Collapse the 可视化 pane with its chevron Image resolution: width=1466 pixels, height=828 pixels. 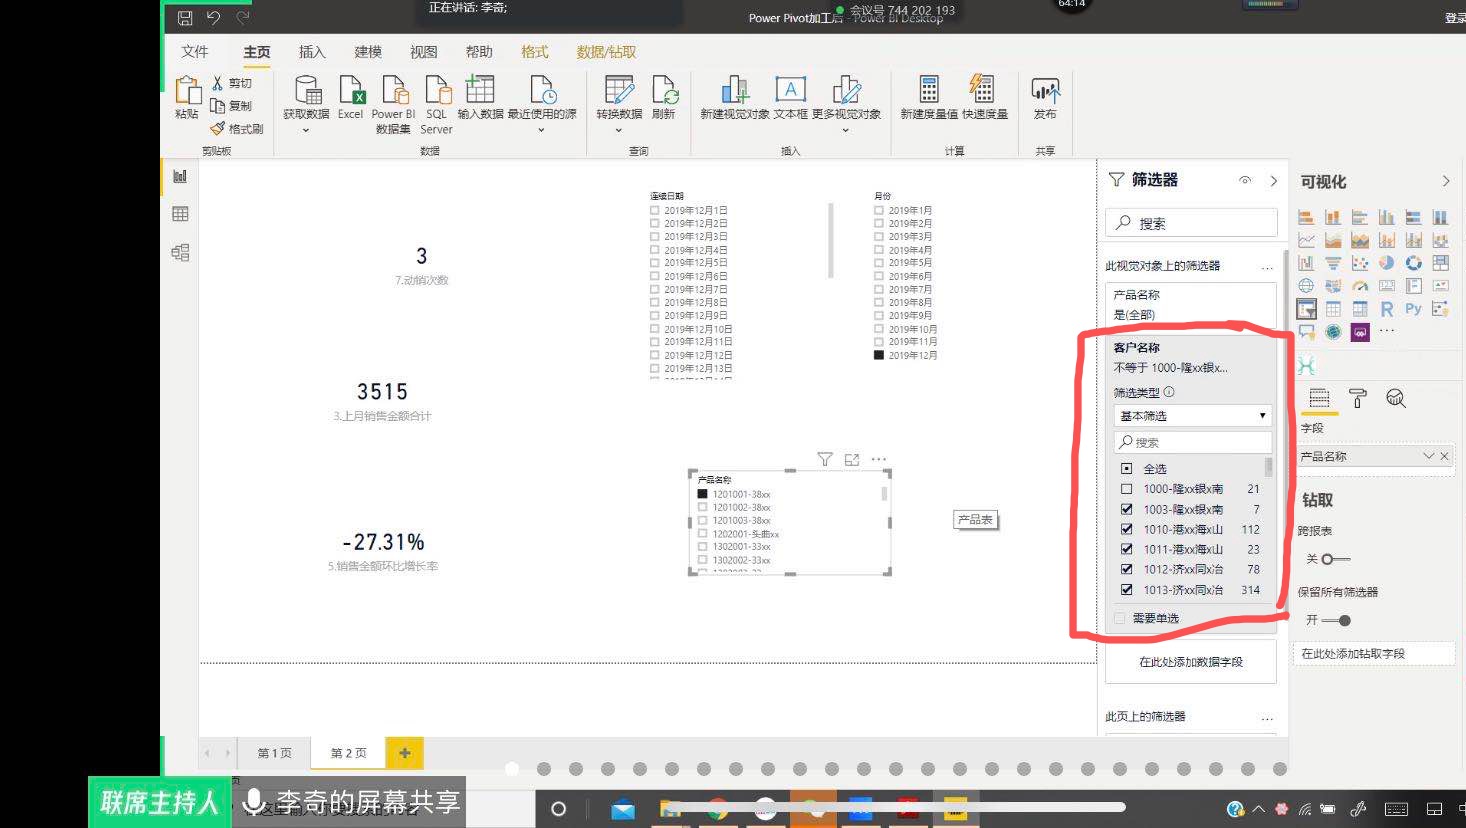[x=1445, y=181]
